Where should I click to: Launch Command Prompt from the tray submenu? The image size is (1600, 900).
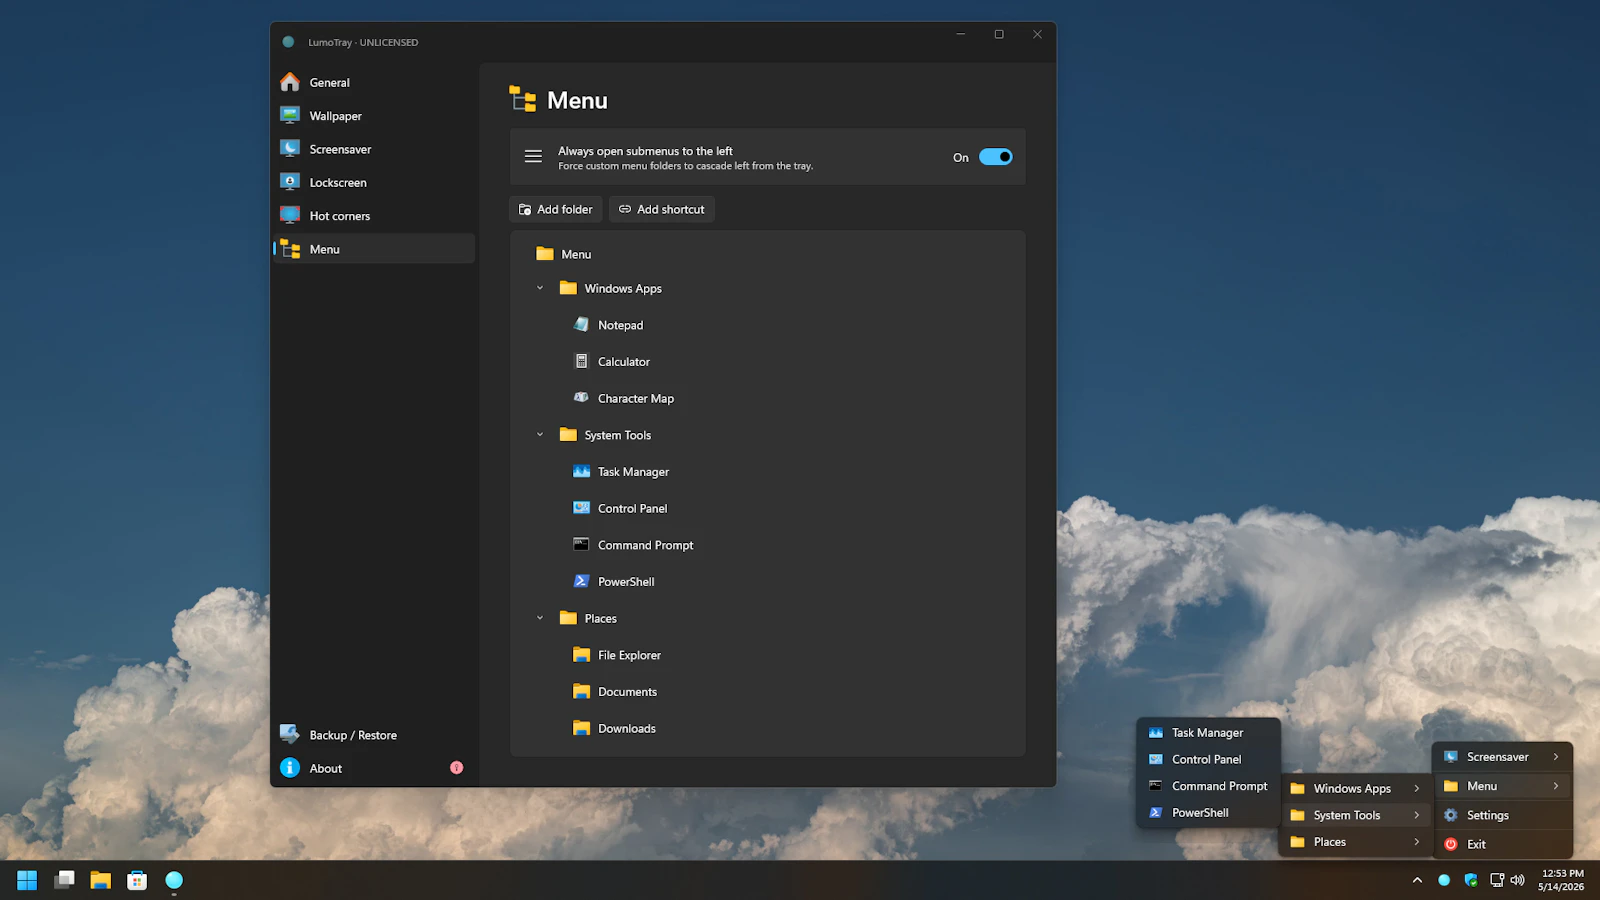coord(1208,786)
